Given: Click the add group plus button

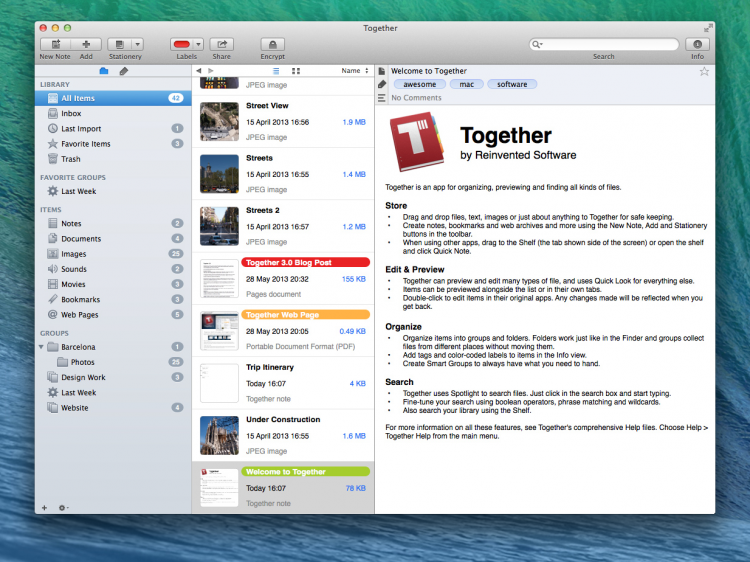Looking at the screenshot, I should (44, 508).
